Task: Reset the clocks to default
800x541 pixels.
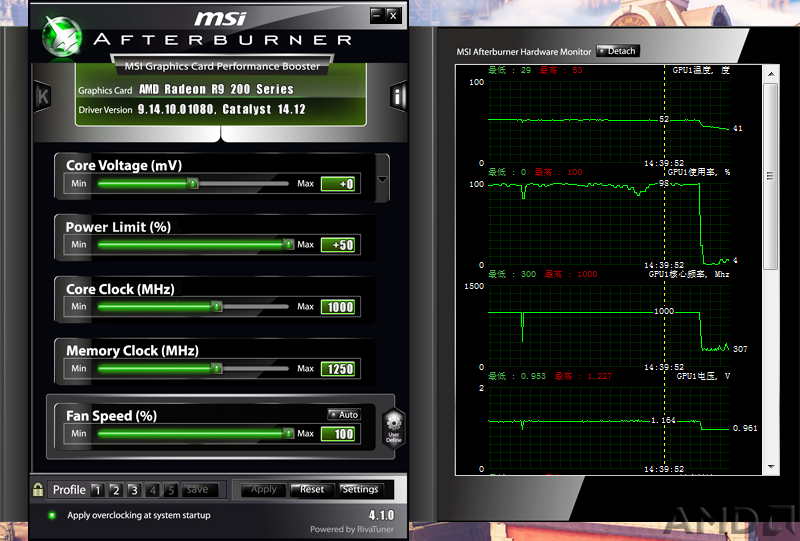Action: pos(312,489)
